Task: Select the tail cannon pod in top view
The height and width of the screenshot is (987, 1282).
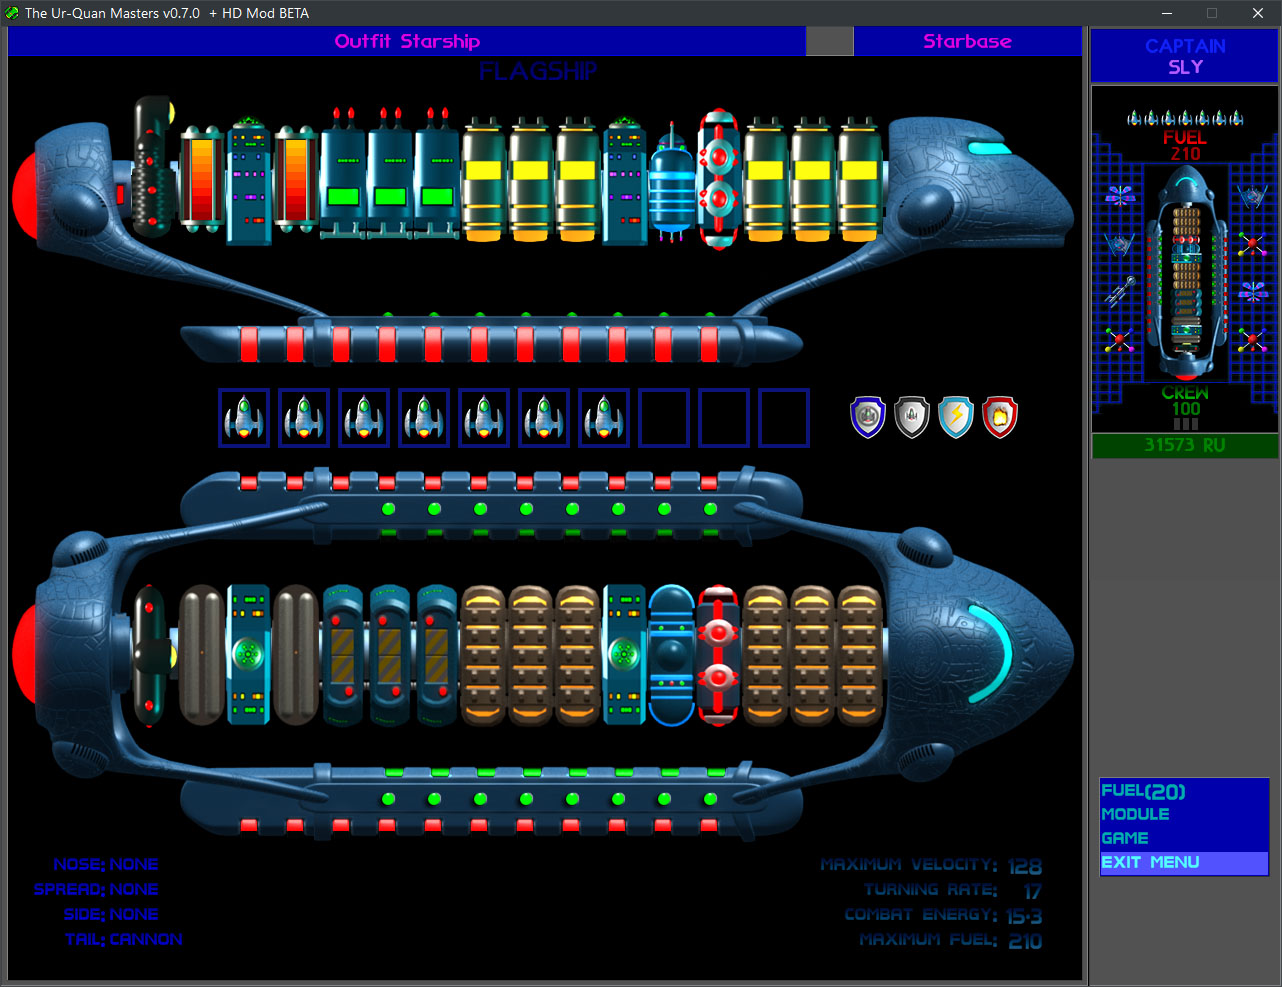Action: [x=153, y=166]
